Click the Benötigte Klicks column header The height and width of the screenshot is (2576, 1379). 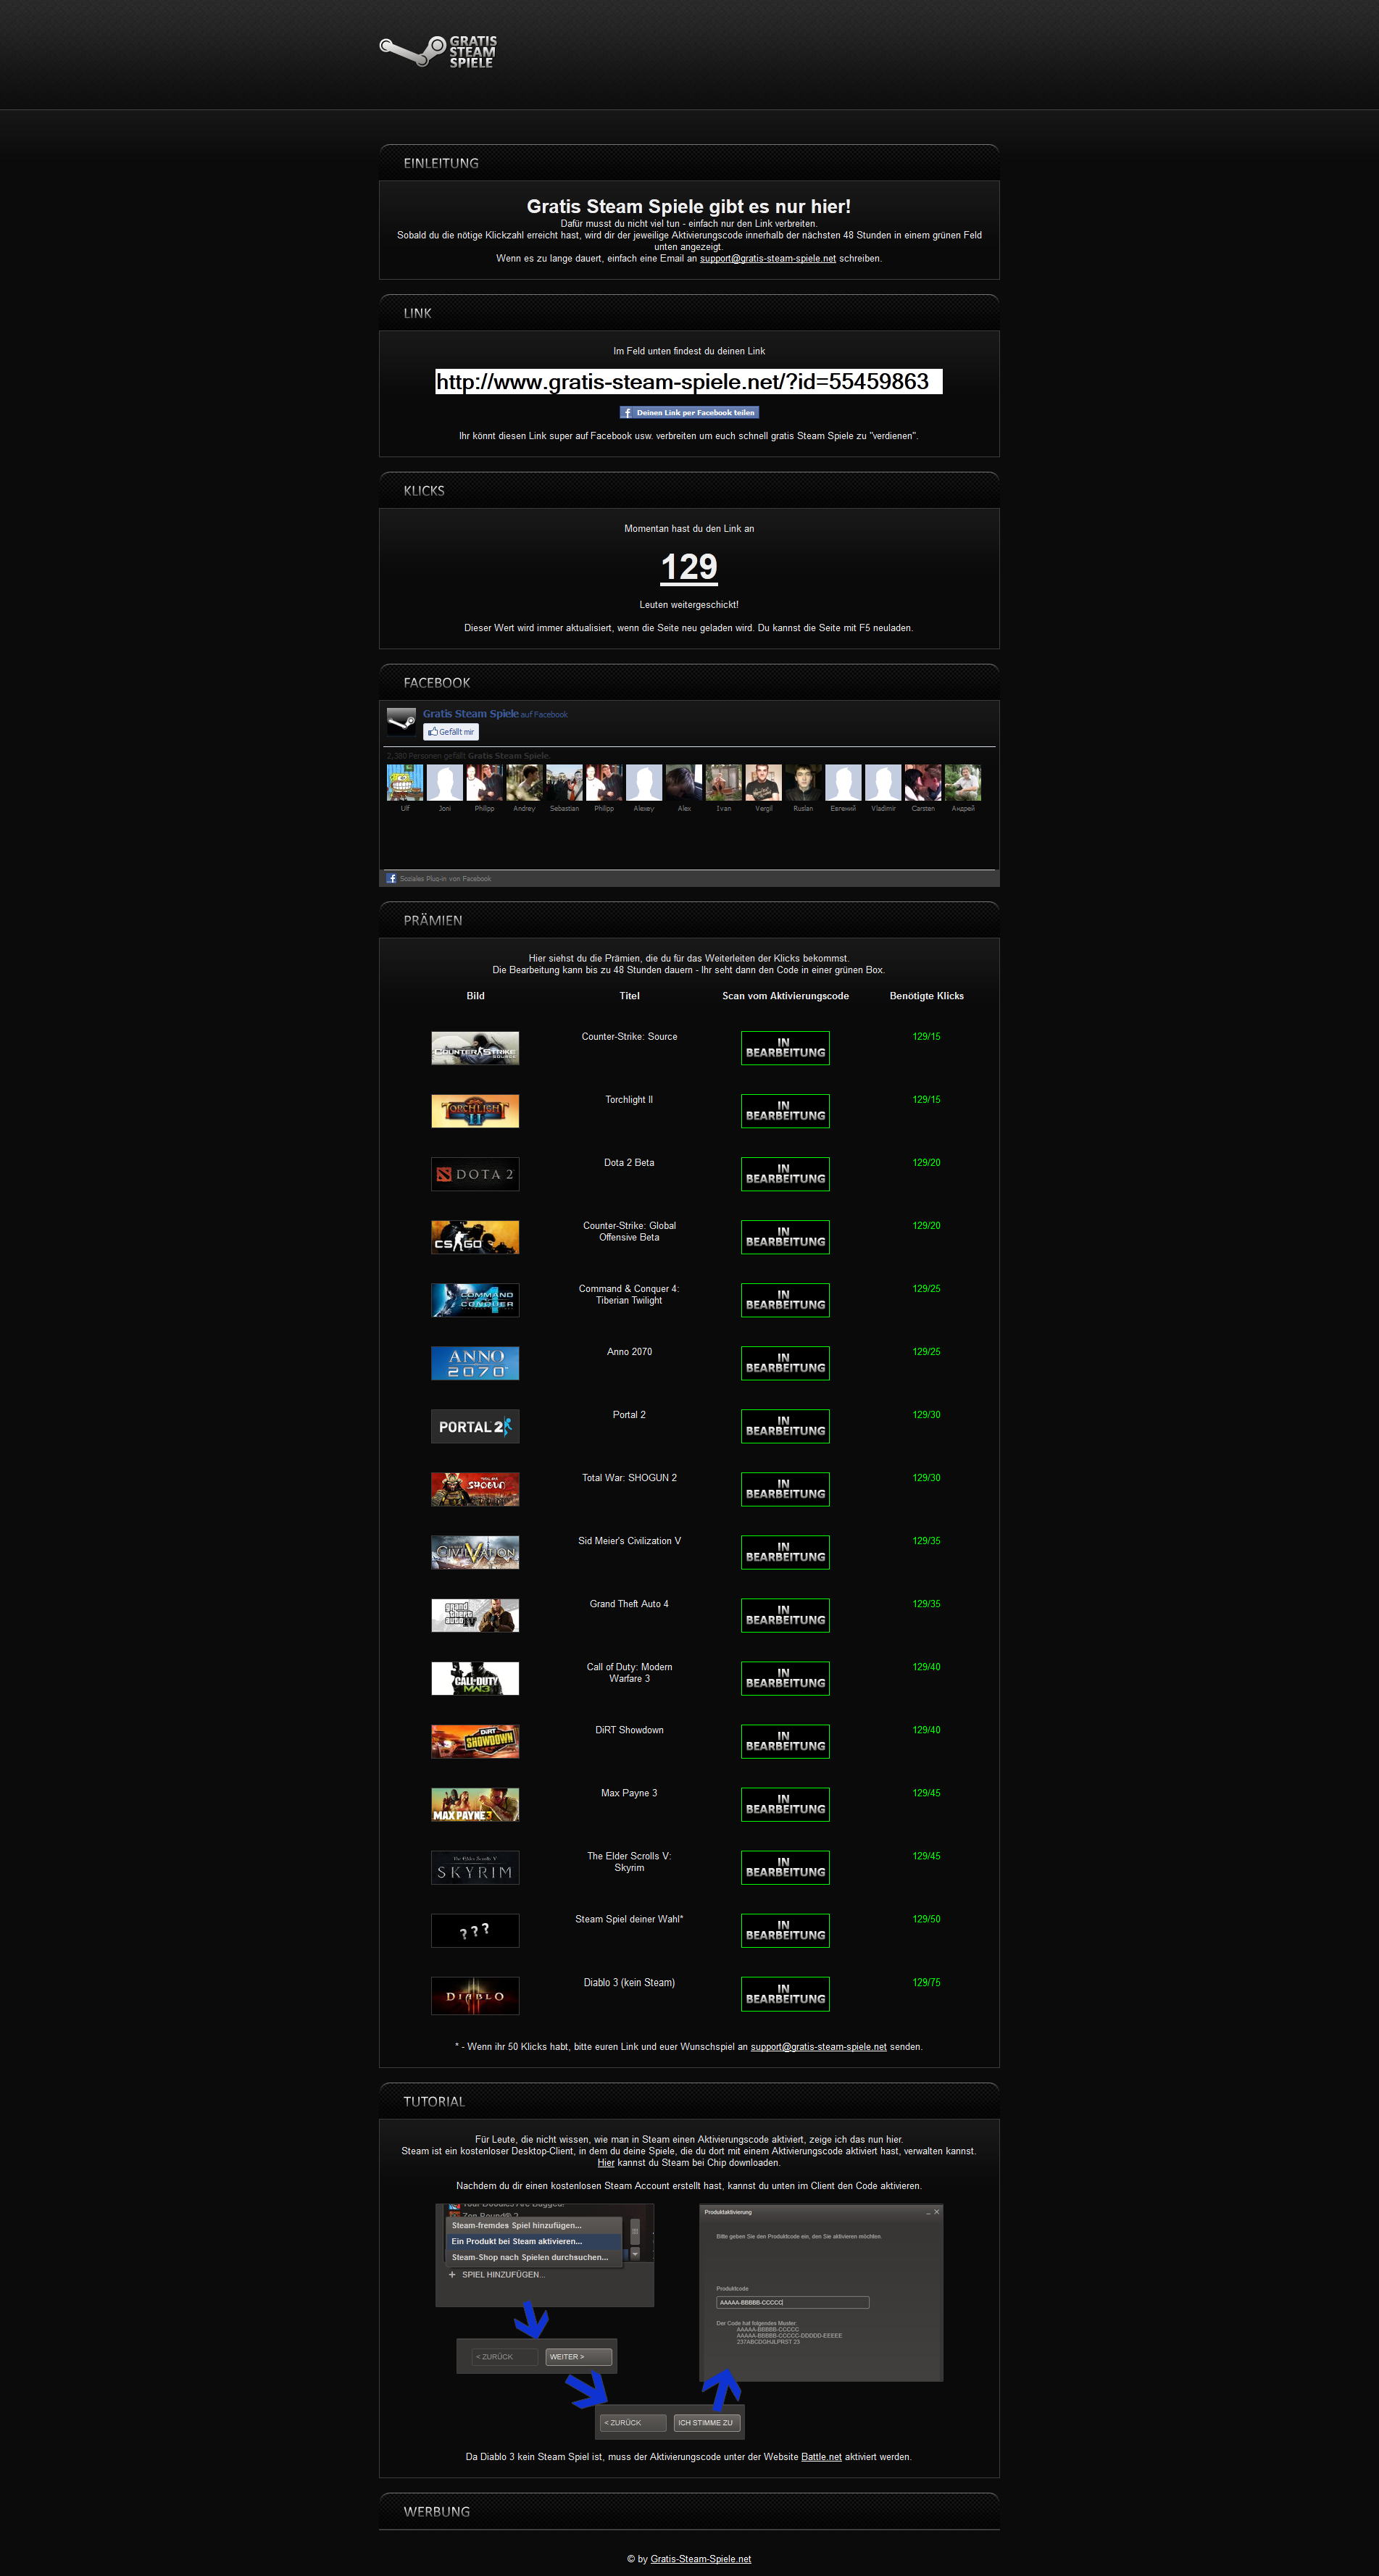pos(927,996)
